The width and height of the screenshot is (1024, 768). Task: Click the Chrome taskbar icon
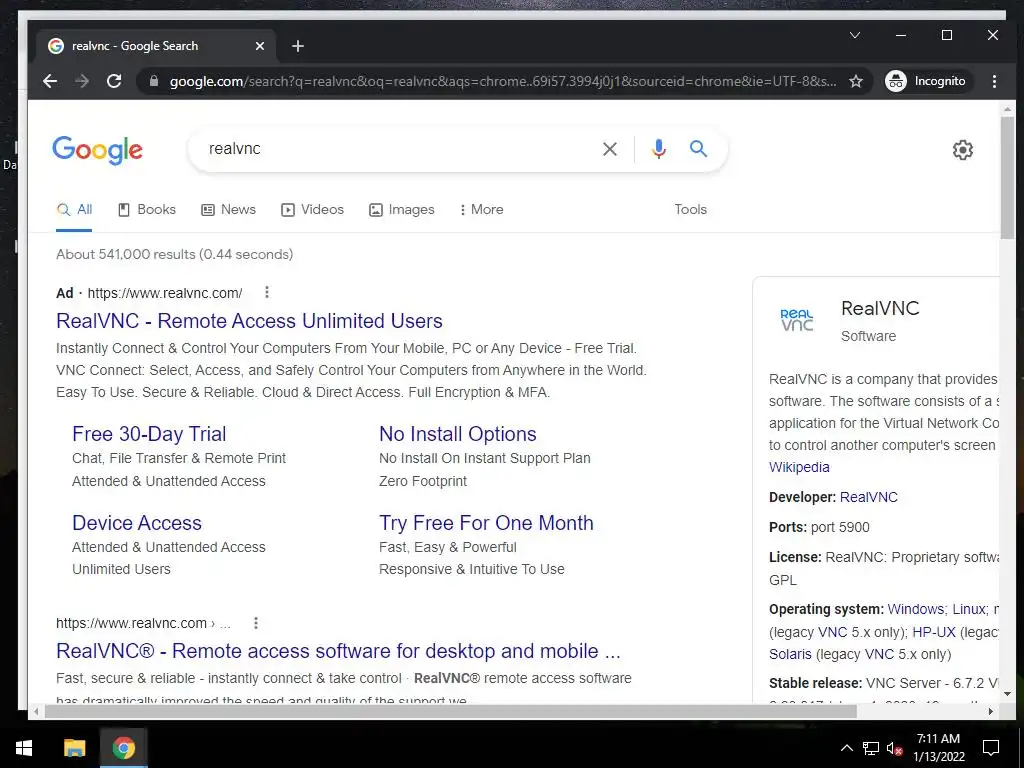(x=123, y=748)
